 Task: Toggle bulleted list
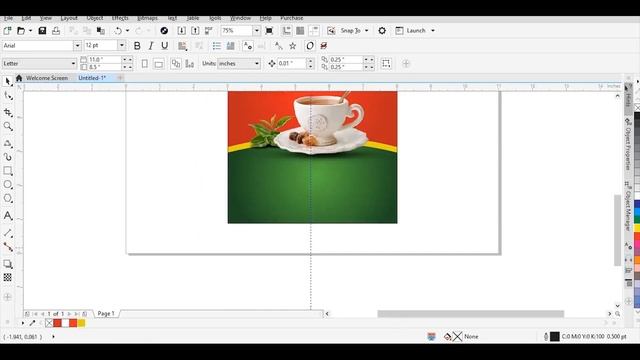coord(217,46)
